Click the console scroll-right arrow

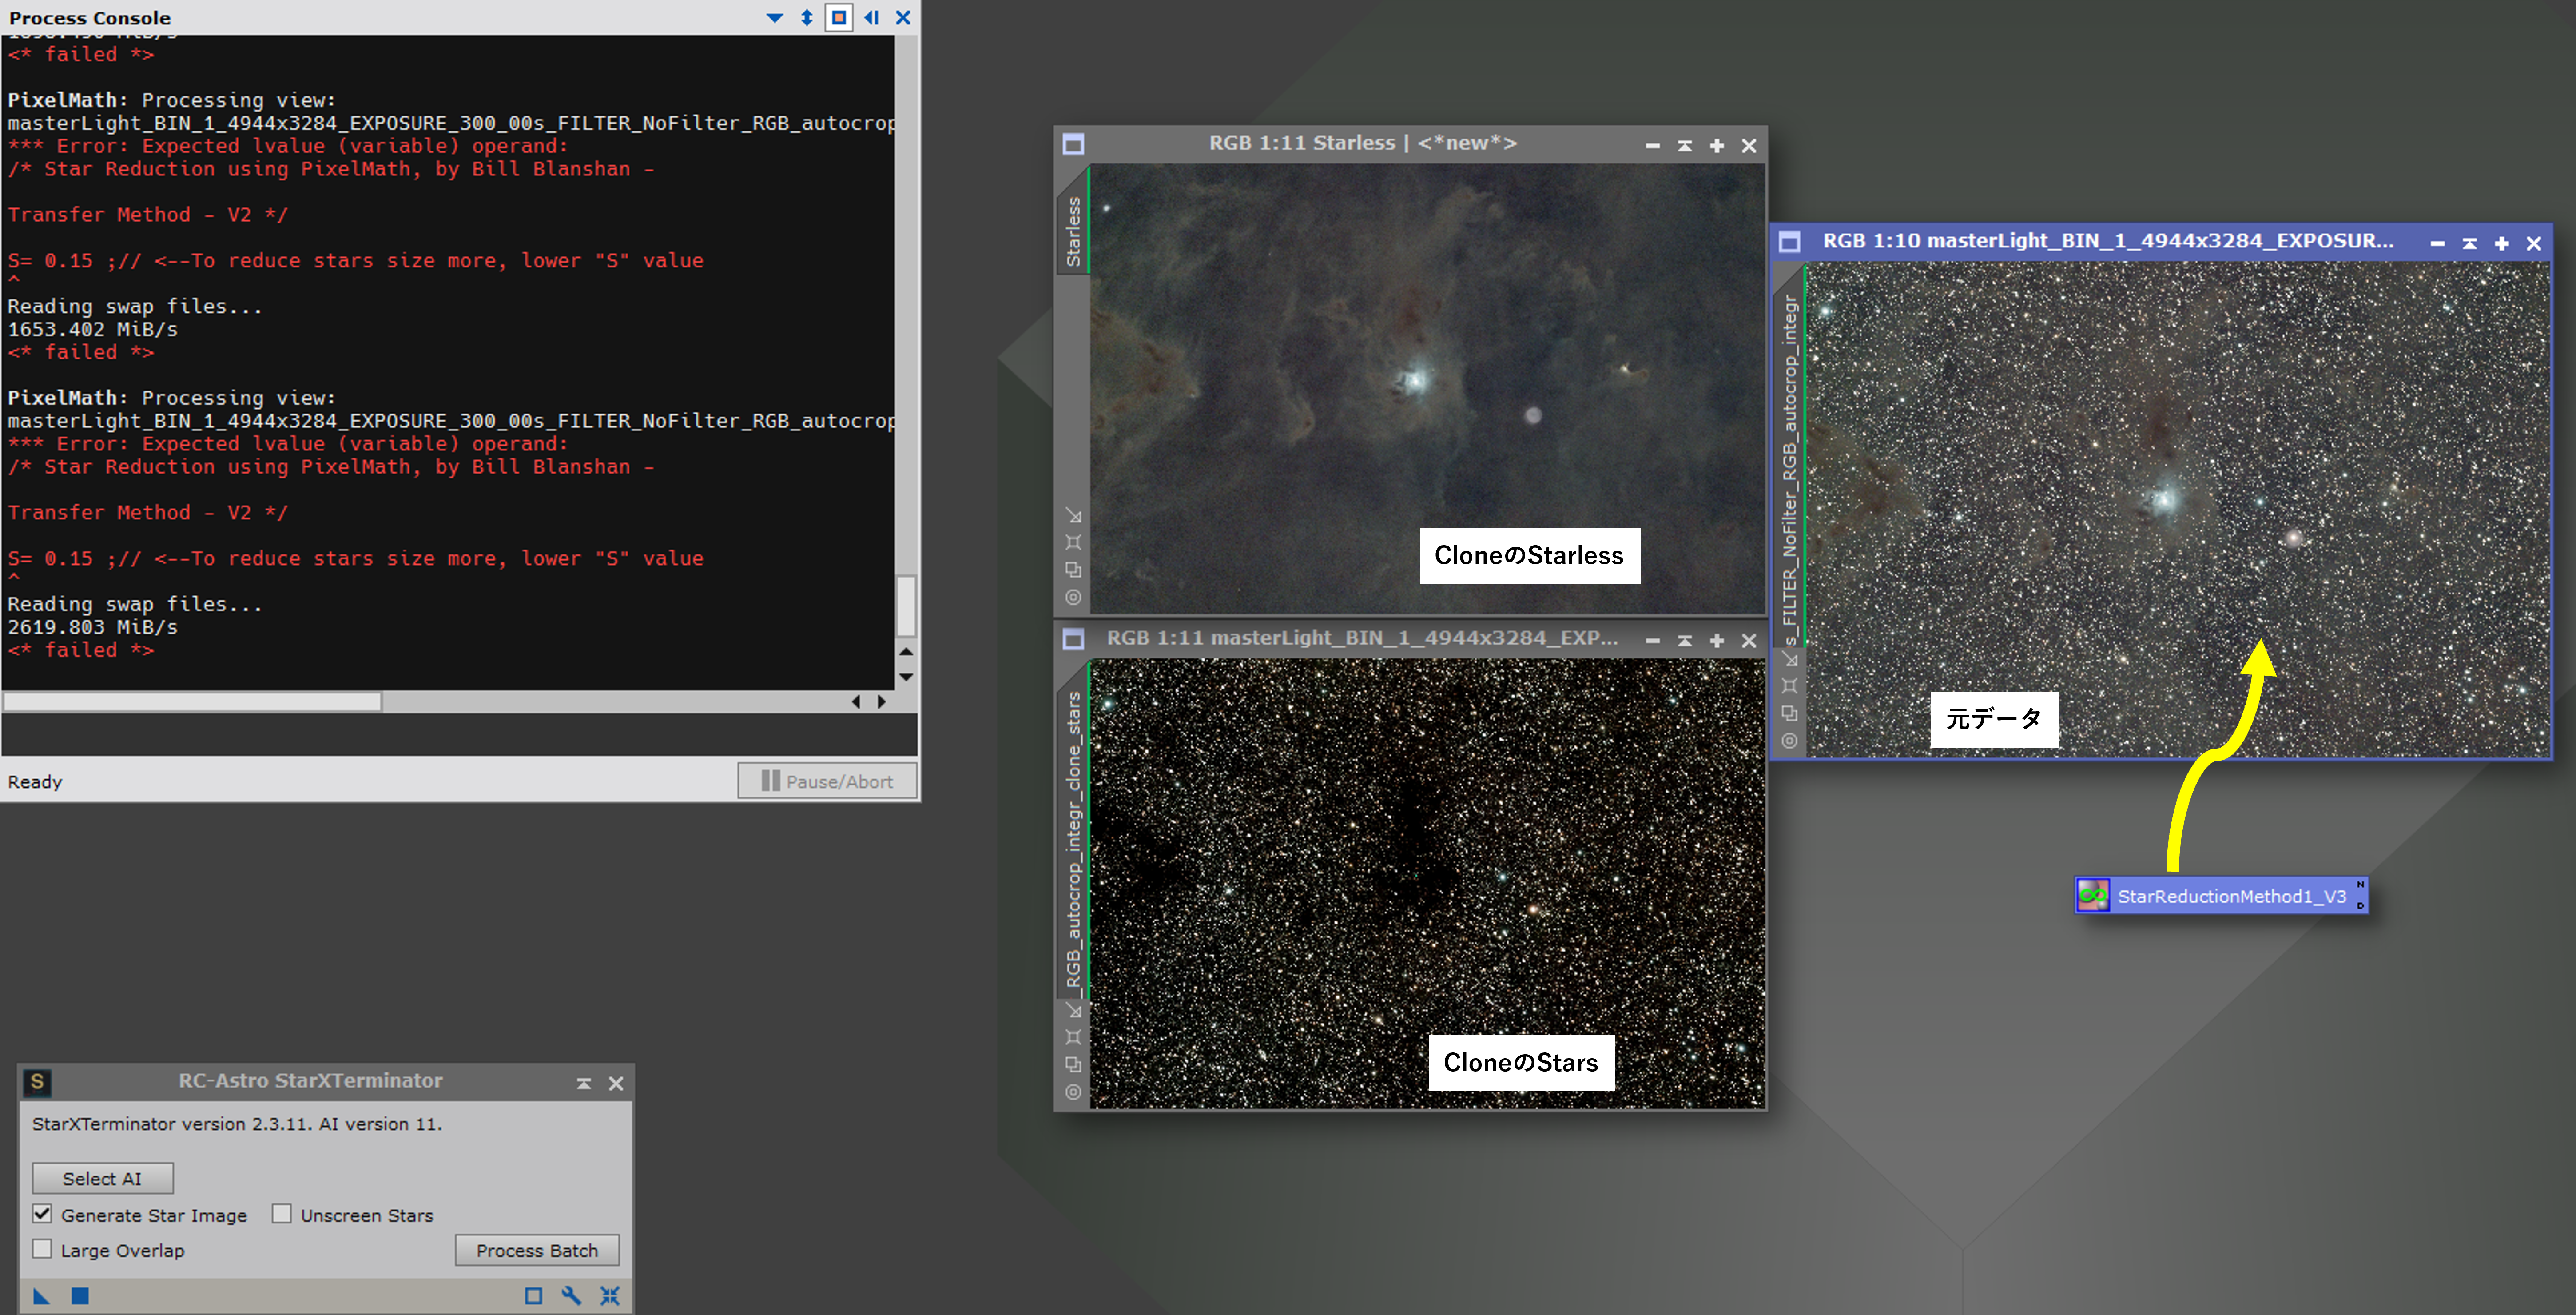pyautogui.click(x=881, y=702)
